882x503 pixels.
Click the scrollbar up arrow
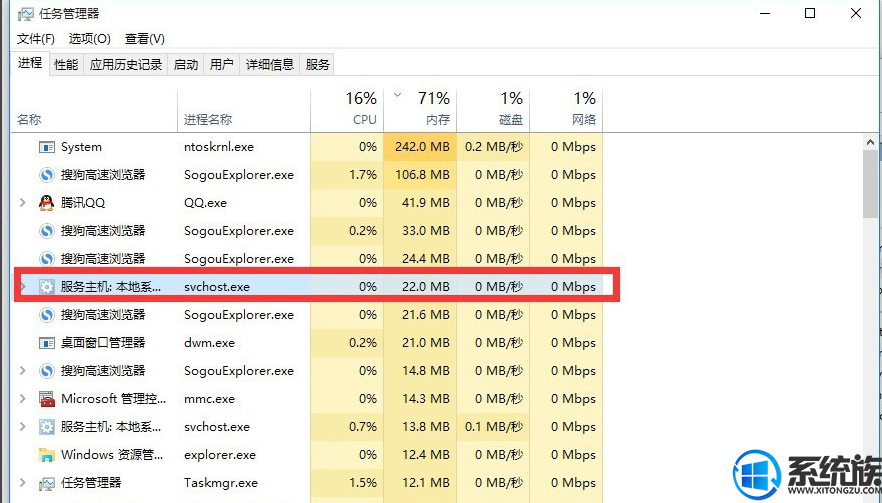(871, 143)
